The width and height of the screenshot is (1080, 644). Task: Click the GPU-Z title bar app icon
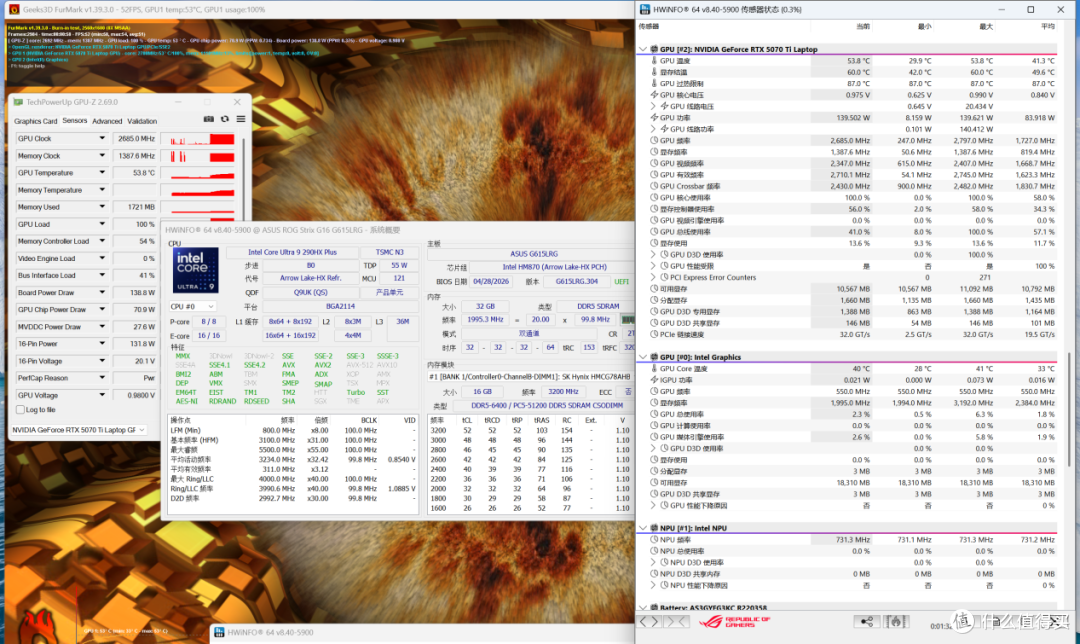click(19, 102)
